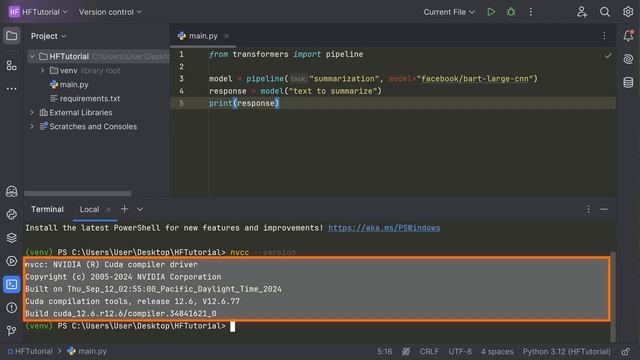This screenshot has height=360, width=640.
Task: Open the HFTutorial project dropdown
Action: (38, 12)
